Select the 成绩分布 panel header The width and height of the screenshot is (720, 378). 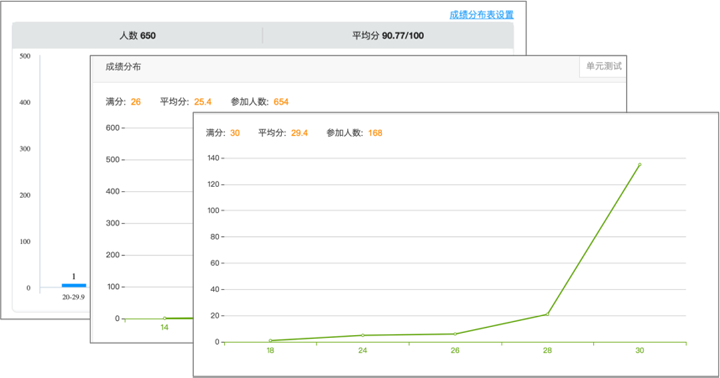(x=123, y=67)
